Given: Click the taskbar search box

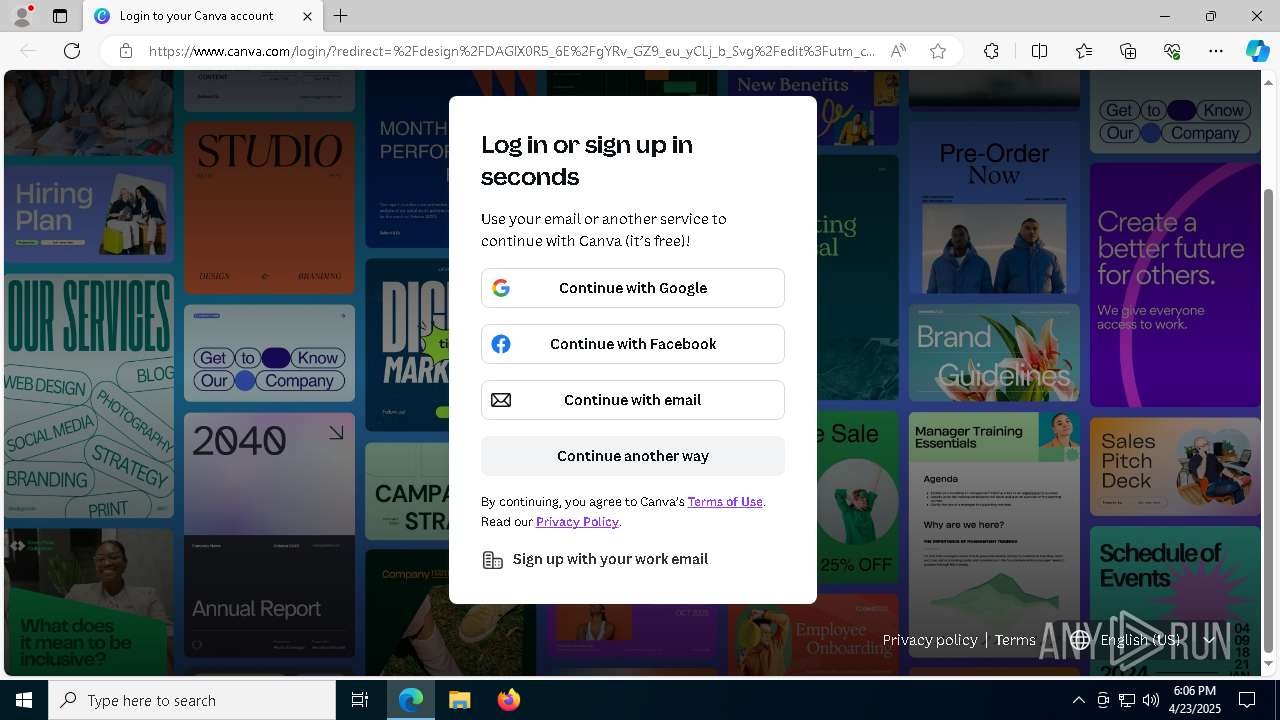Looking at the screenshot, I should click(x=192, y=700).
